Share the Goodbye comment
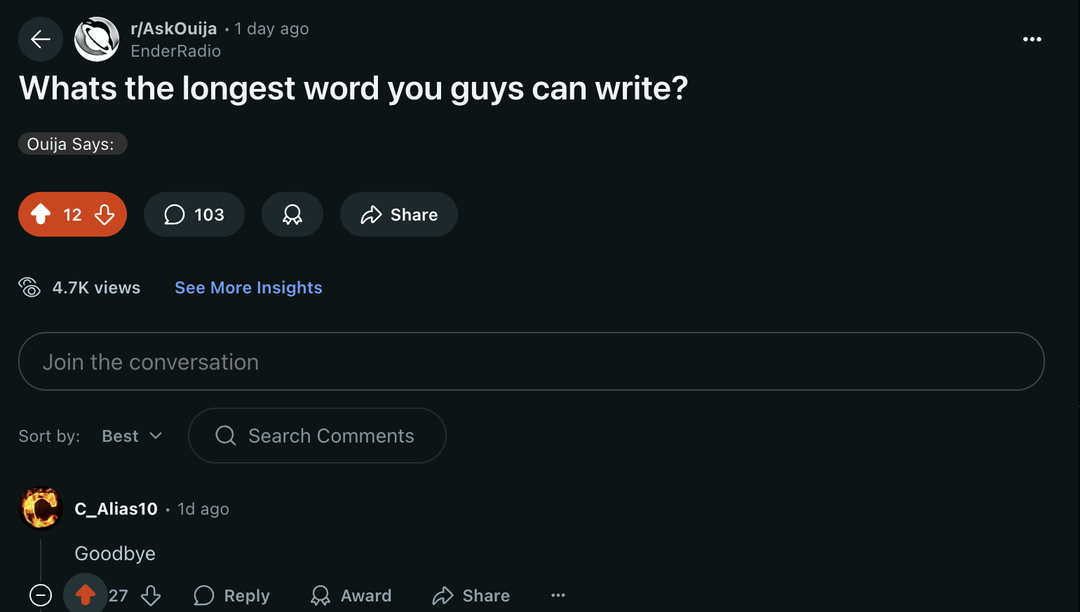Viewport: 1080px width, 612px height. pyautogui.click(x=471, y=595)
